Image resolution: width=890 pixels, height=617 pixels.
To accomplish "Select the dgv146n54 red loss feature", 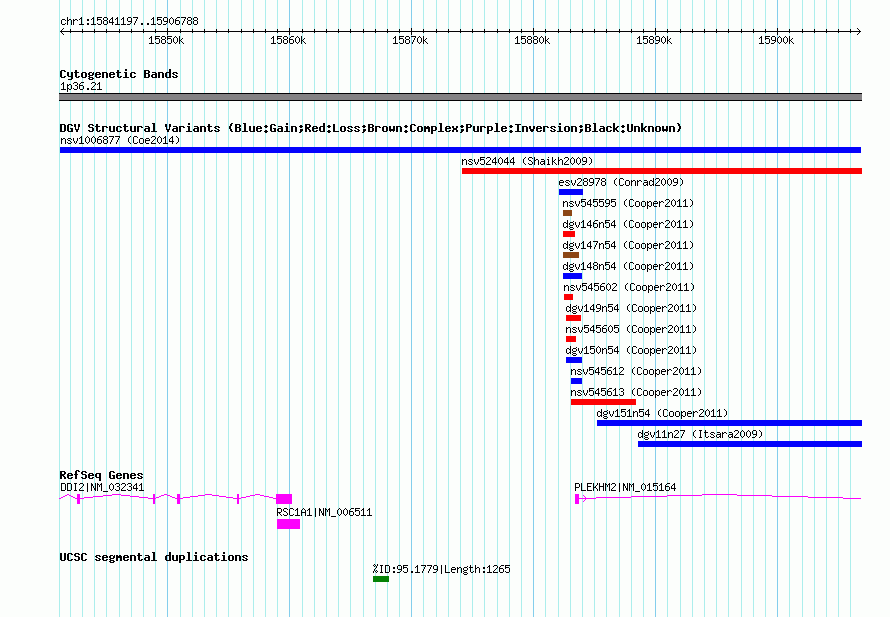I will 569,234.
